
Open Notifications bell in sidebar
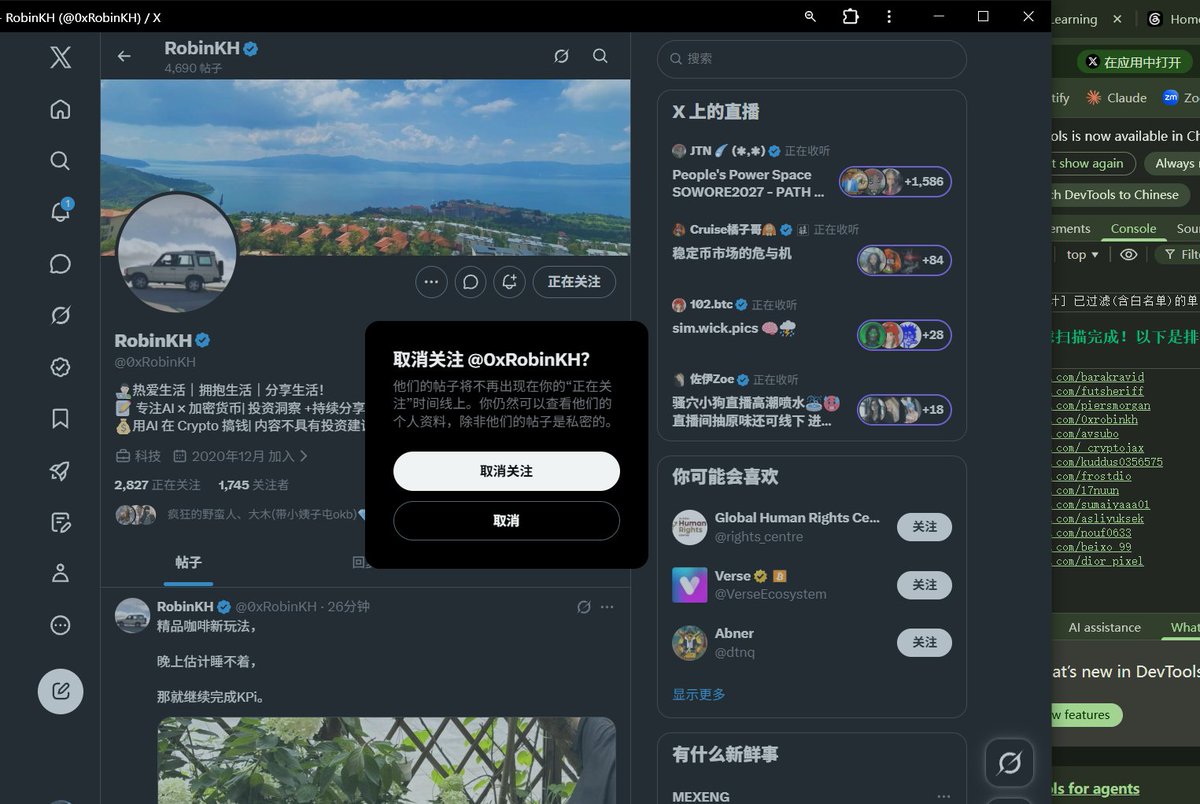point(60,212)
